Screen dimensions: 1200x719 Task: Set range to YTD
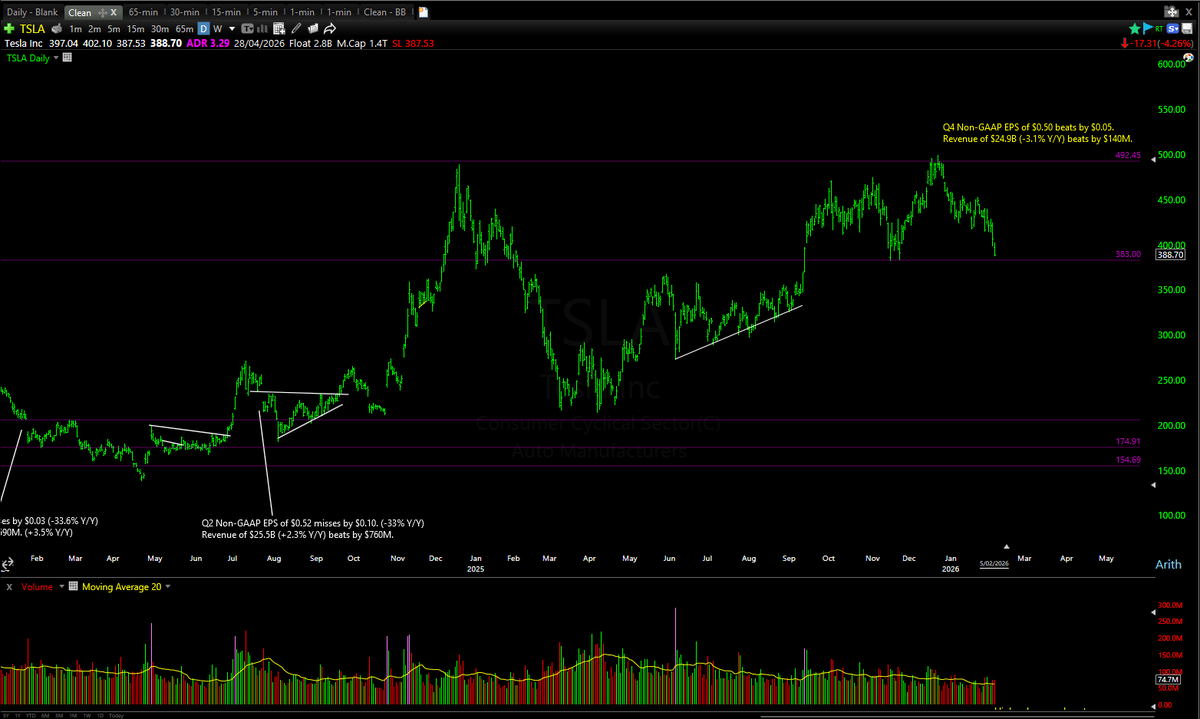coord(31,715)
